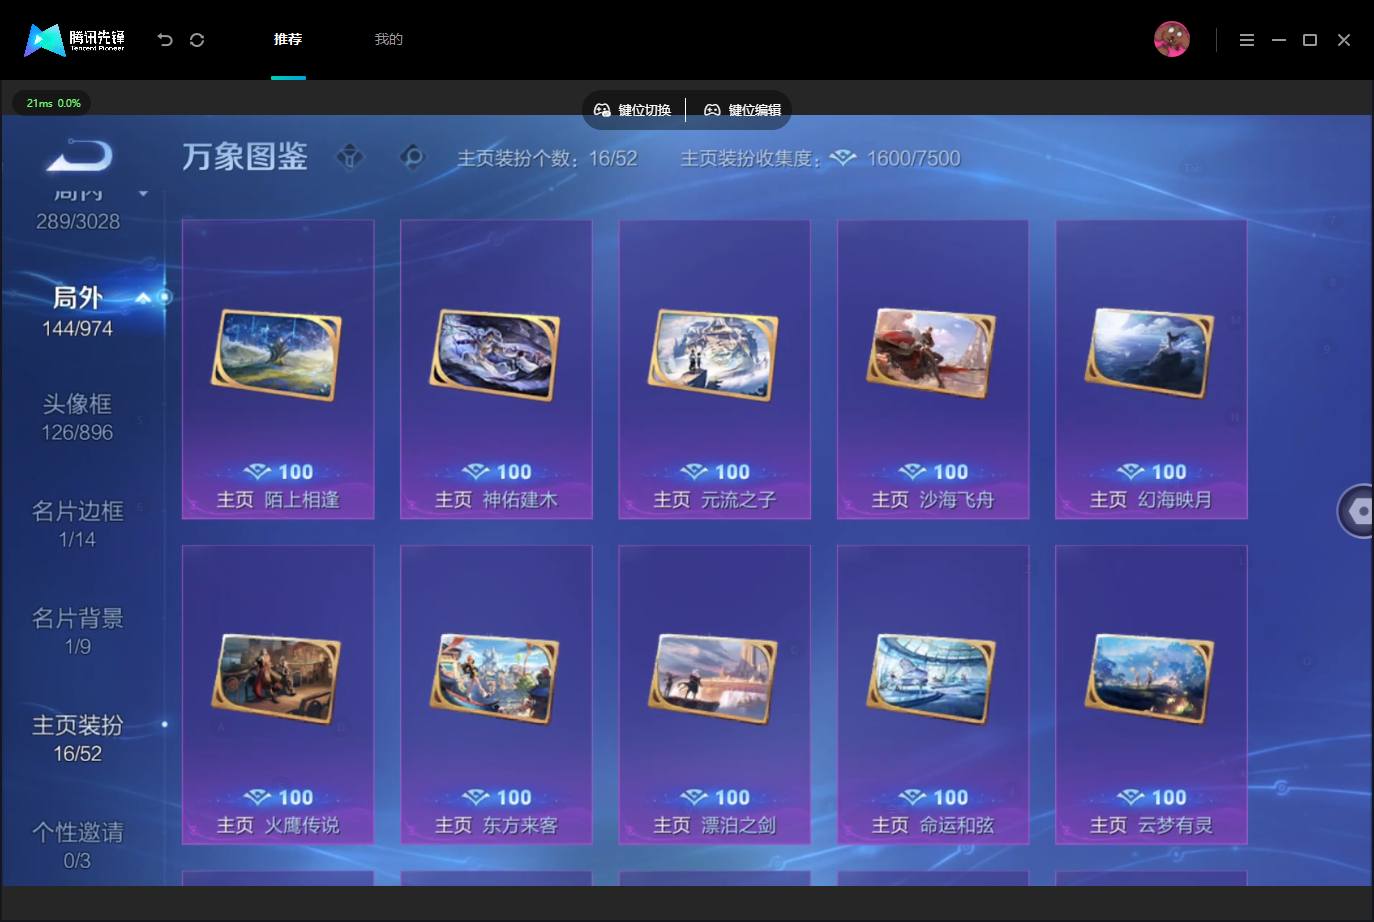Click the 键位编辑 gamepad icon
This screenshot has width=1374, height=922.
coord(712,110)
